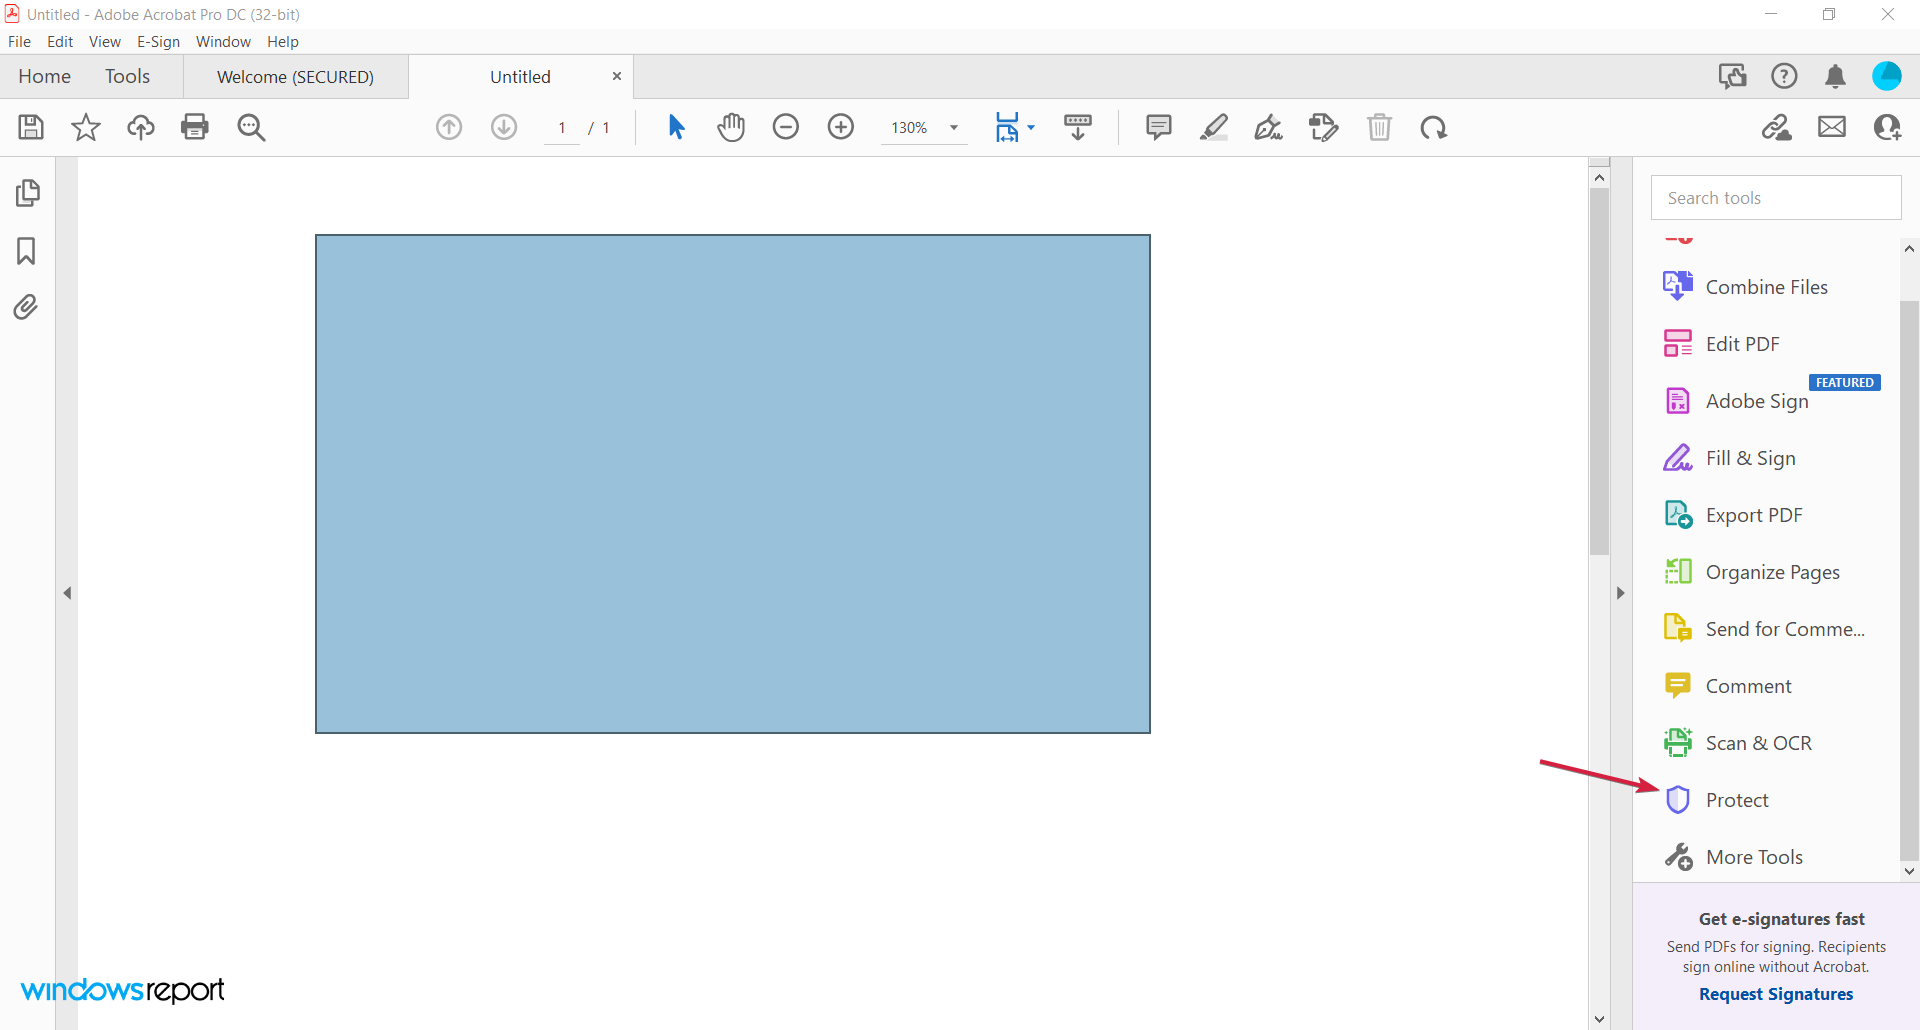
Task: Send file by email envelope icon
Action: (1832, 127)
